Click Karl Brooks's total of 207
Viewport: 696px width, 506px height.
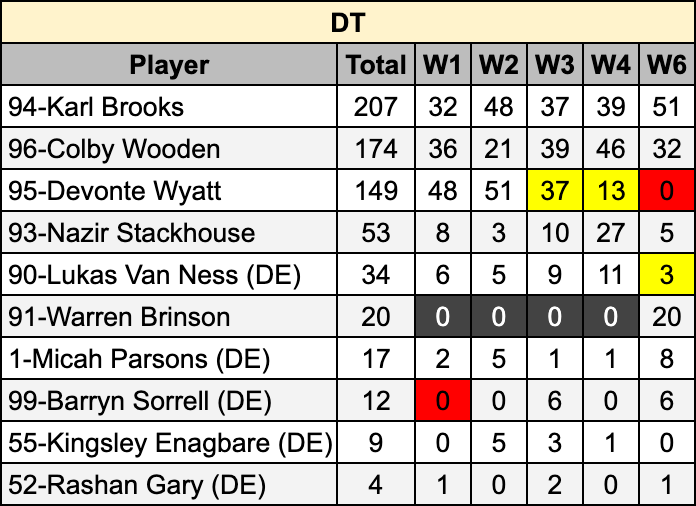pos(375,107)
